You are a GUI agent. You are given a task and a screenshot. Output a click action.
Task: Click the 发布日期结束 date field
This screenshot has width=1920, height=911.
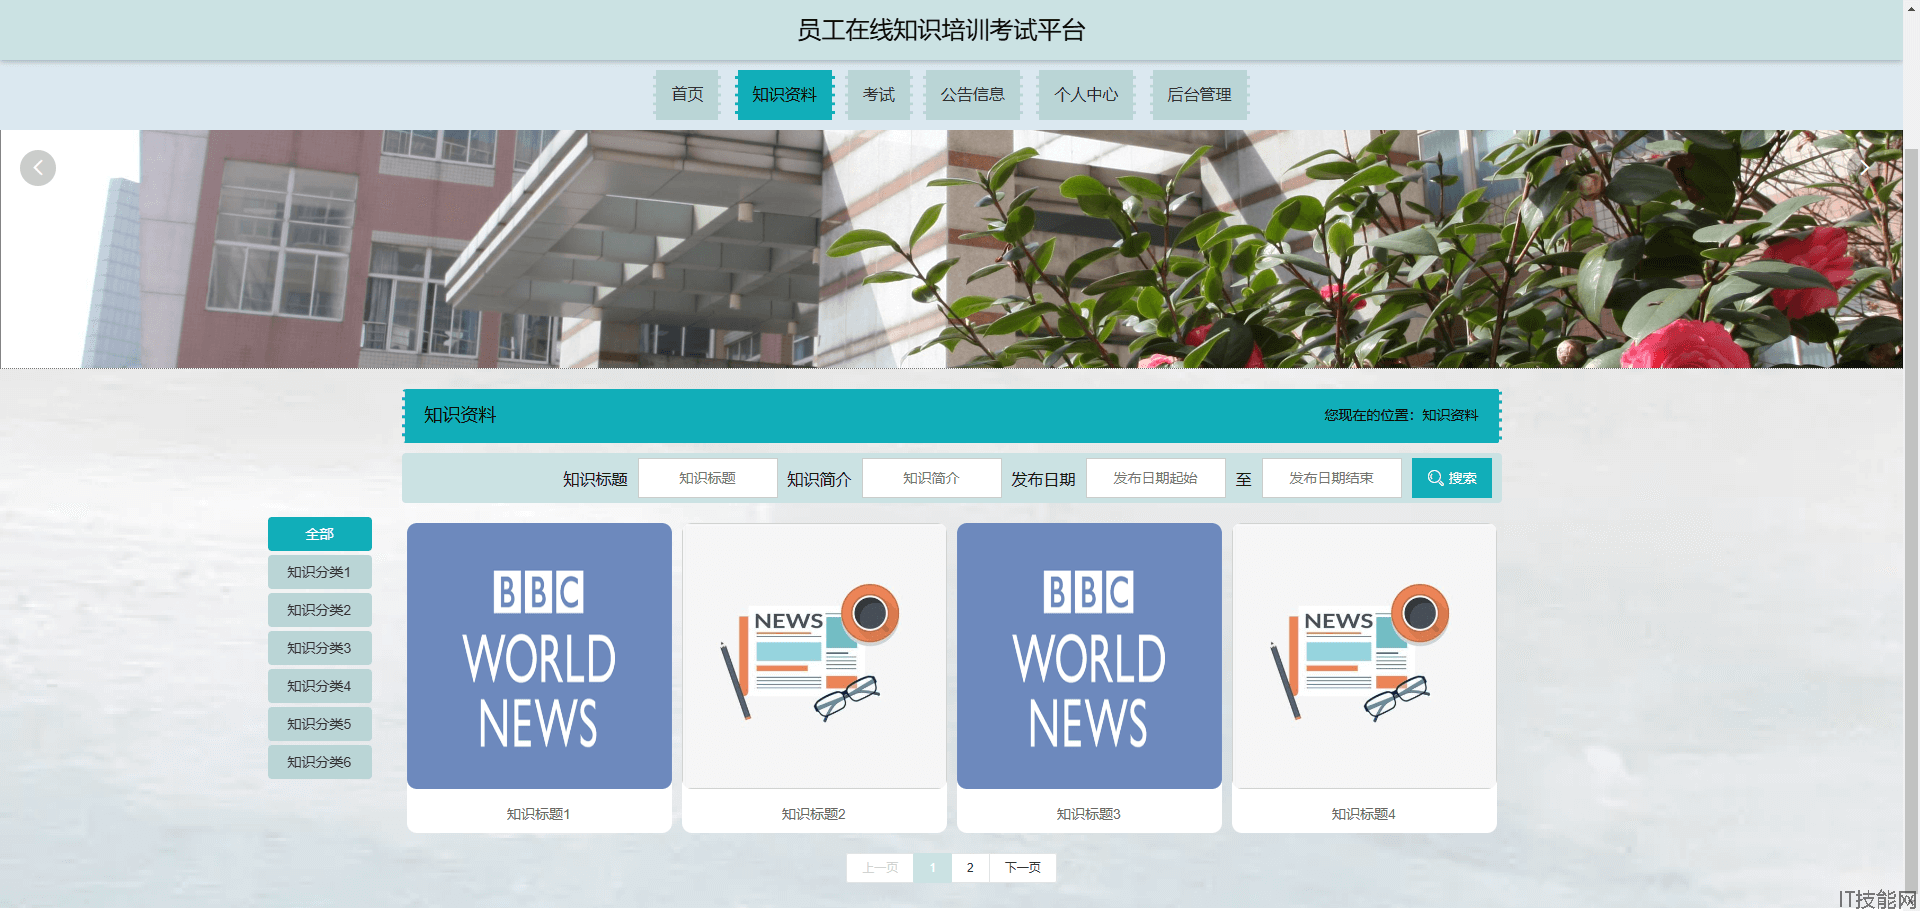(1332, 478)
